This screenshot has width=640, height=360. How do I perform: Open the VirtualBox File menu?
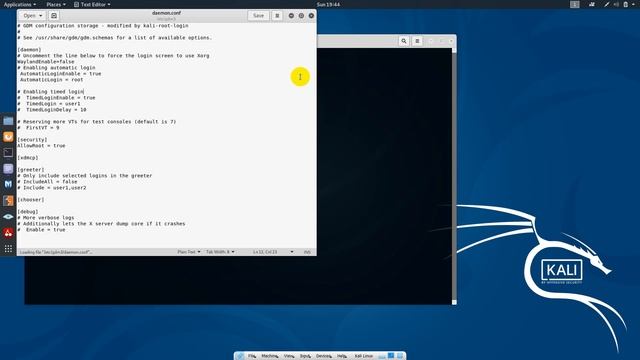click(252, 356)
